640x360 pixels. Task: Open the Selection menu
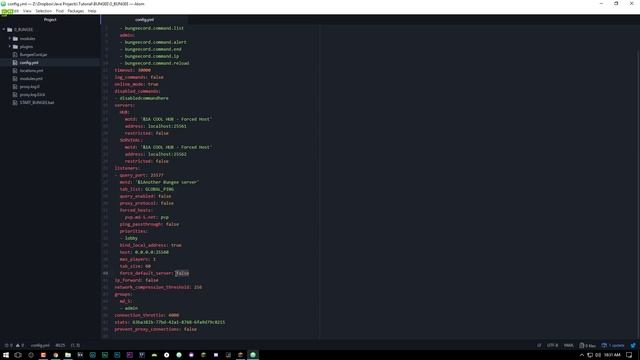(43, 11)
